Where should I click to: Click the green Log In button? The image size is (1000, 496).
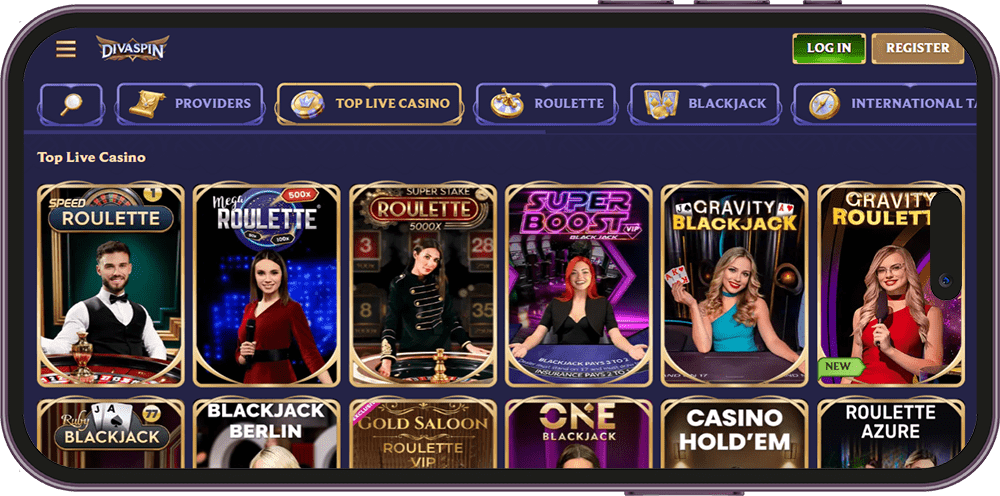pos(829,48)
